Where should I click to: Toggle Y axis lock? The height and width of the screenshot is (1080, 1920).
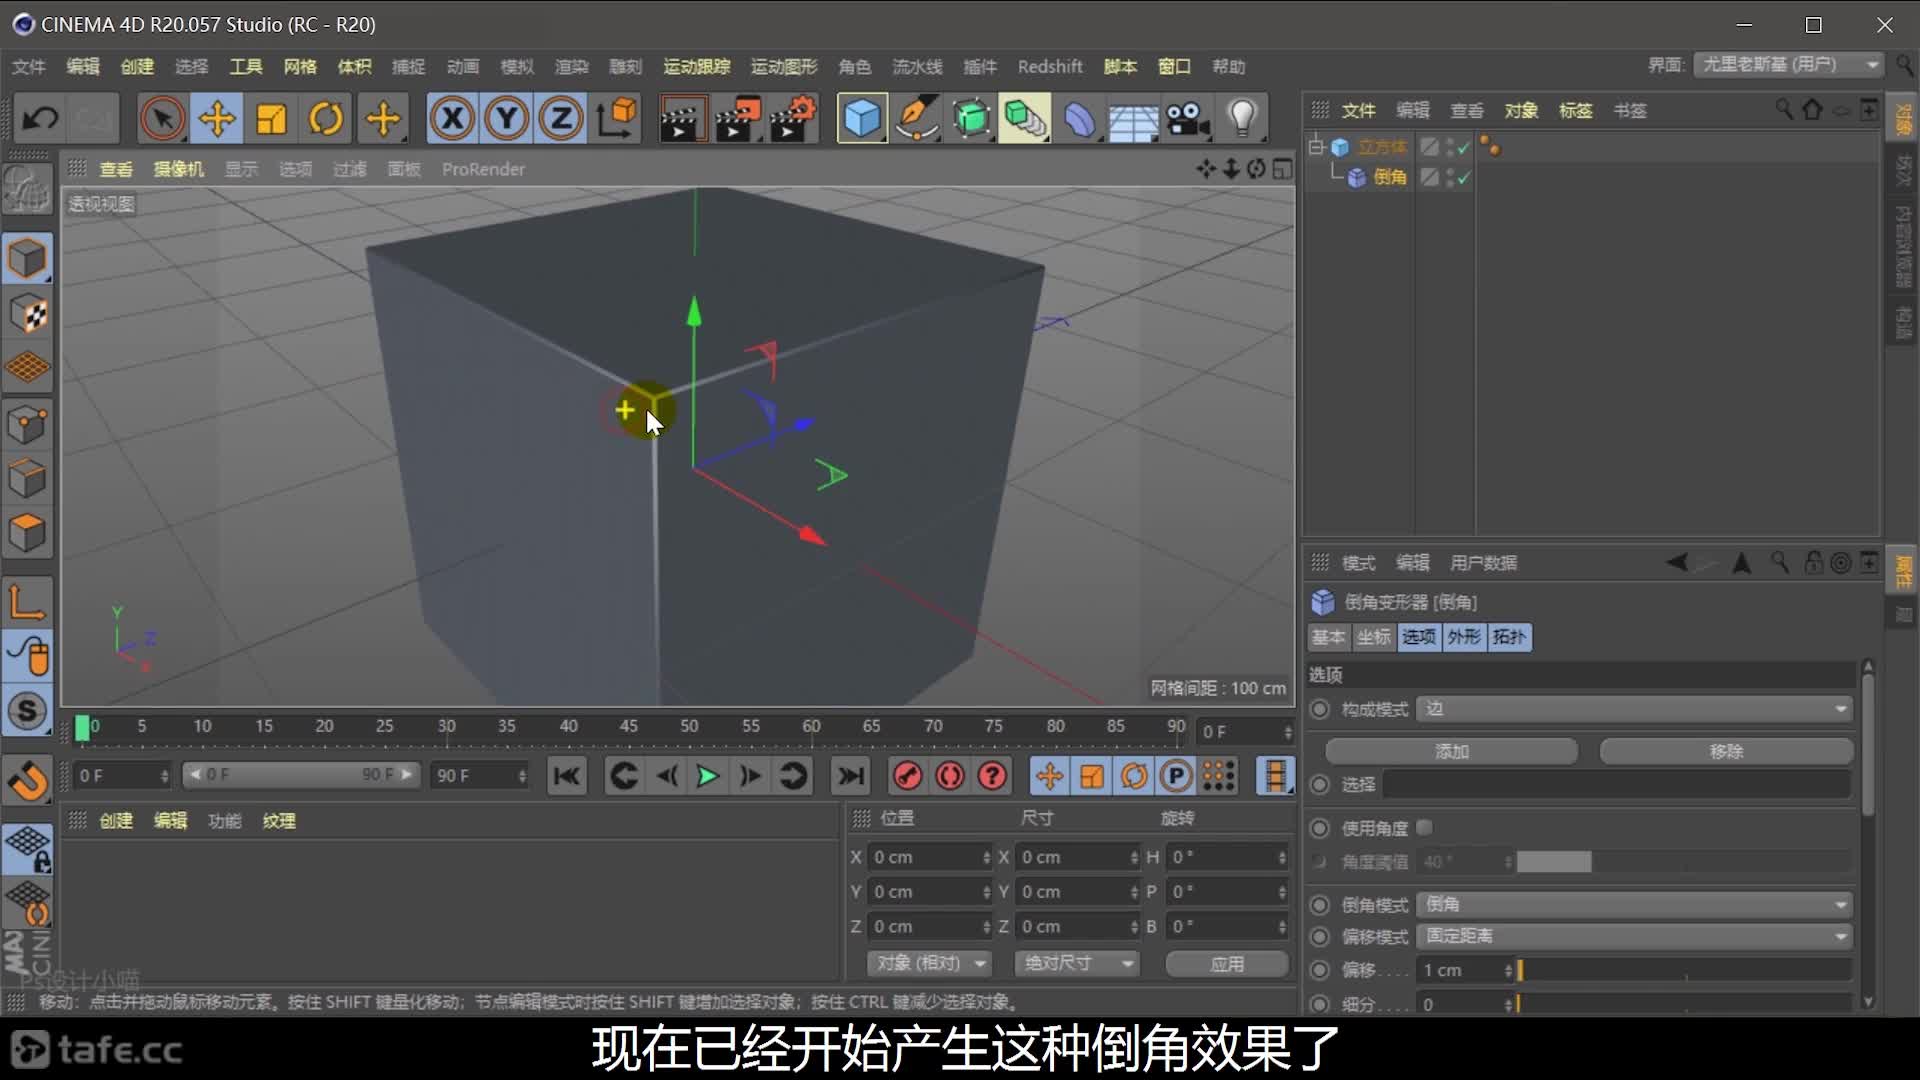pos(507,118)
